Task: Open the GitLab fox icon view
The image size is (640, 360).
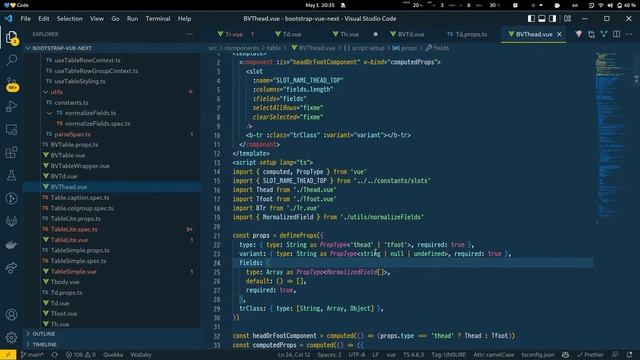Action: point(11,221)
